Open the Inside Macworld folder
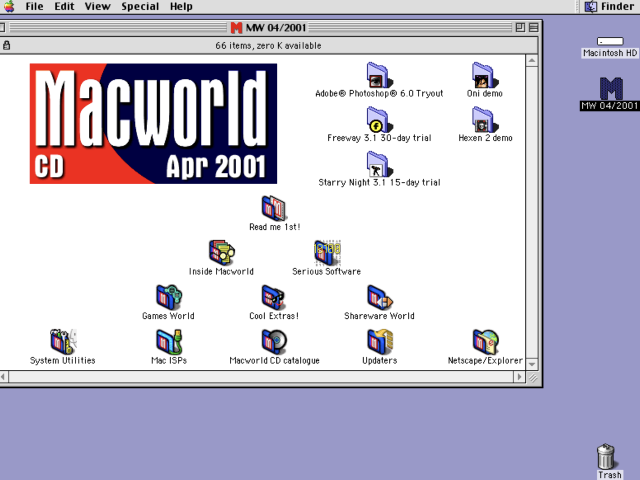Image resolution: width=640 pixels, height=480 pixels. tap(221, 253)
